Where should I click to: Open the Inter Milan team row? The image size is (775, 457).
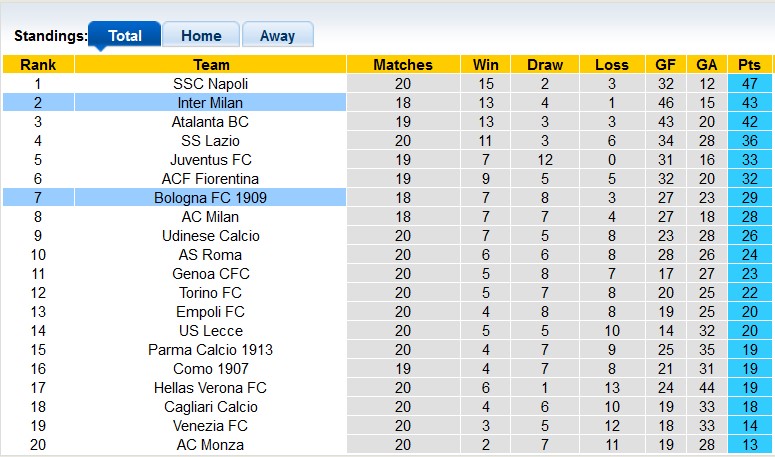tap(211, 103)
